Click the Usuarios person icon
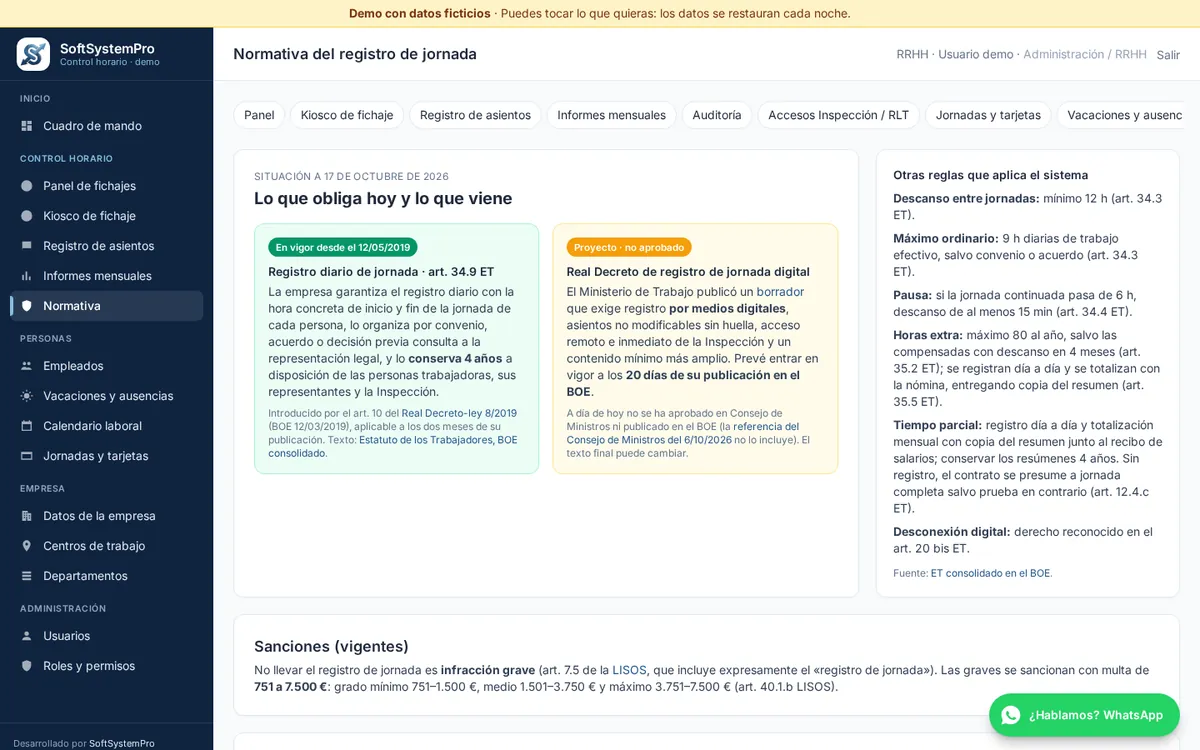This screenshot has height=750, width=1200. click(27, 636)
